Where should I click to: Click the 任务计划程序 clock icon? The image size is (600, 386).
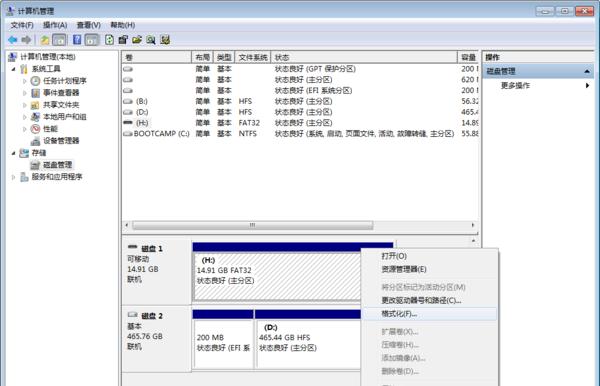(x=35, y=81)
